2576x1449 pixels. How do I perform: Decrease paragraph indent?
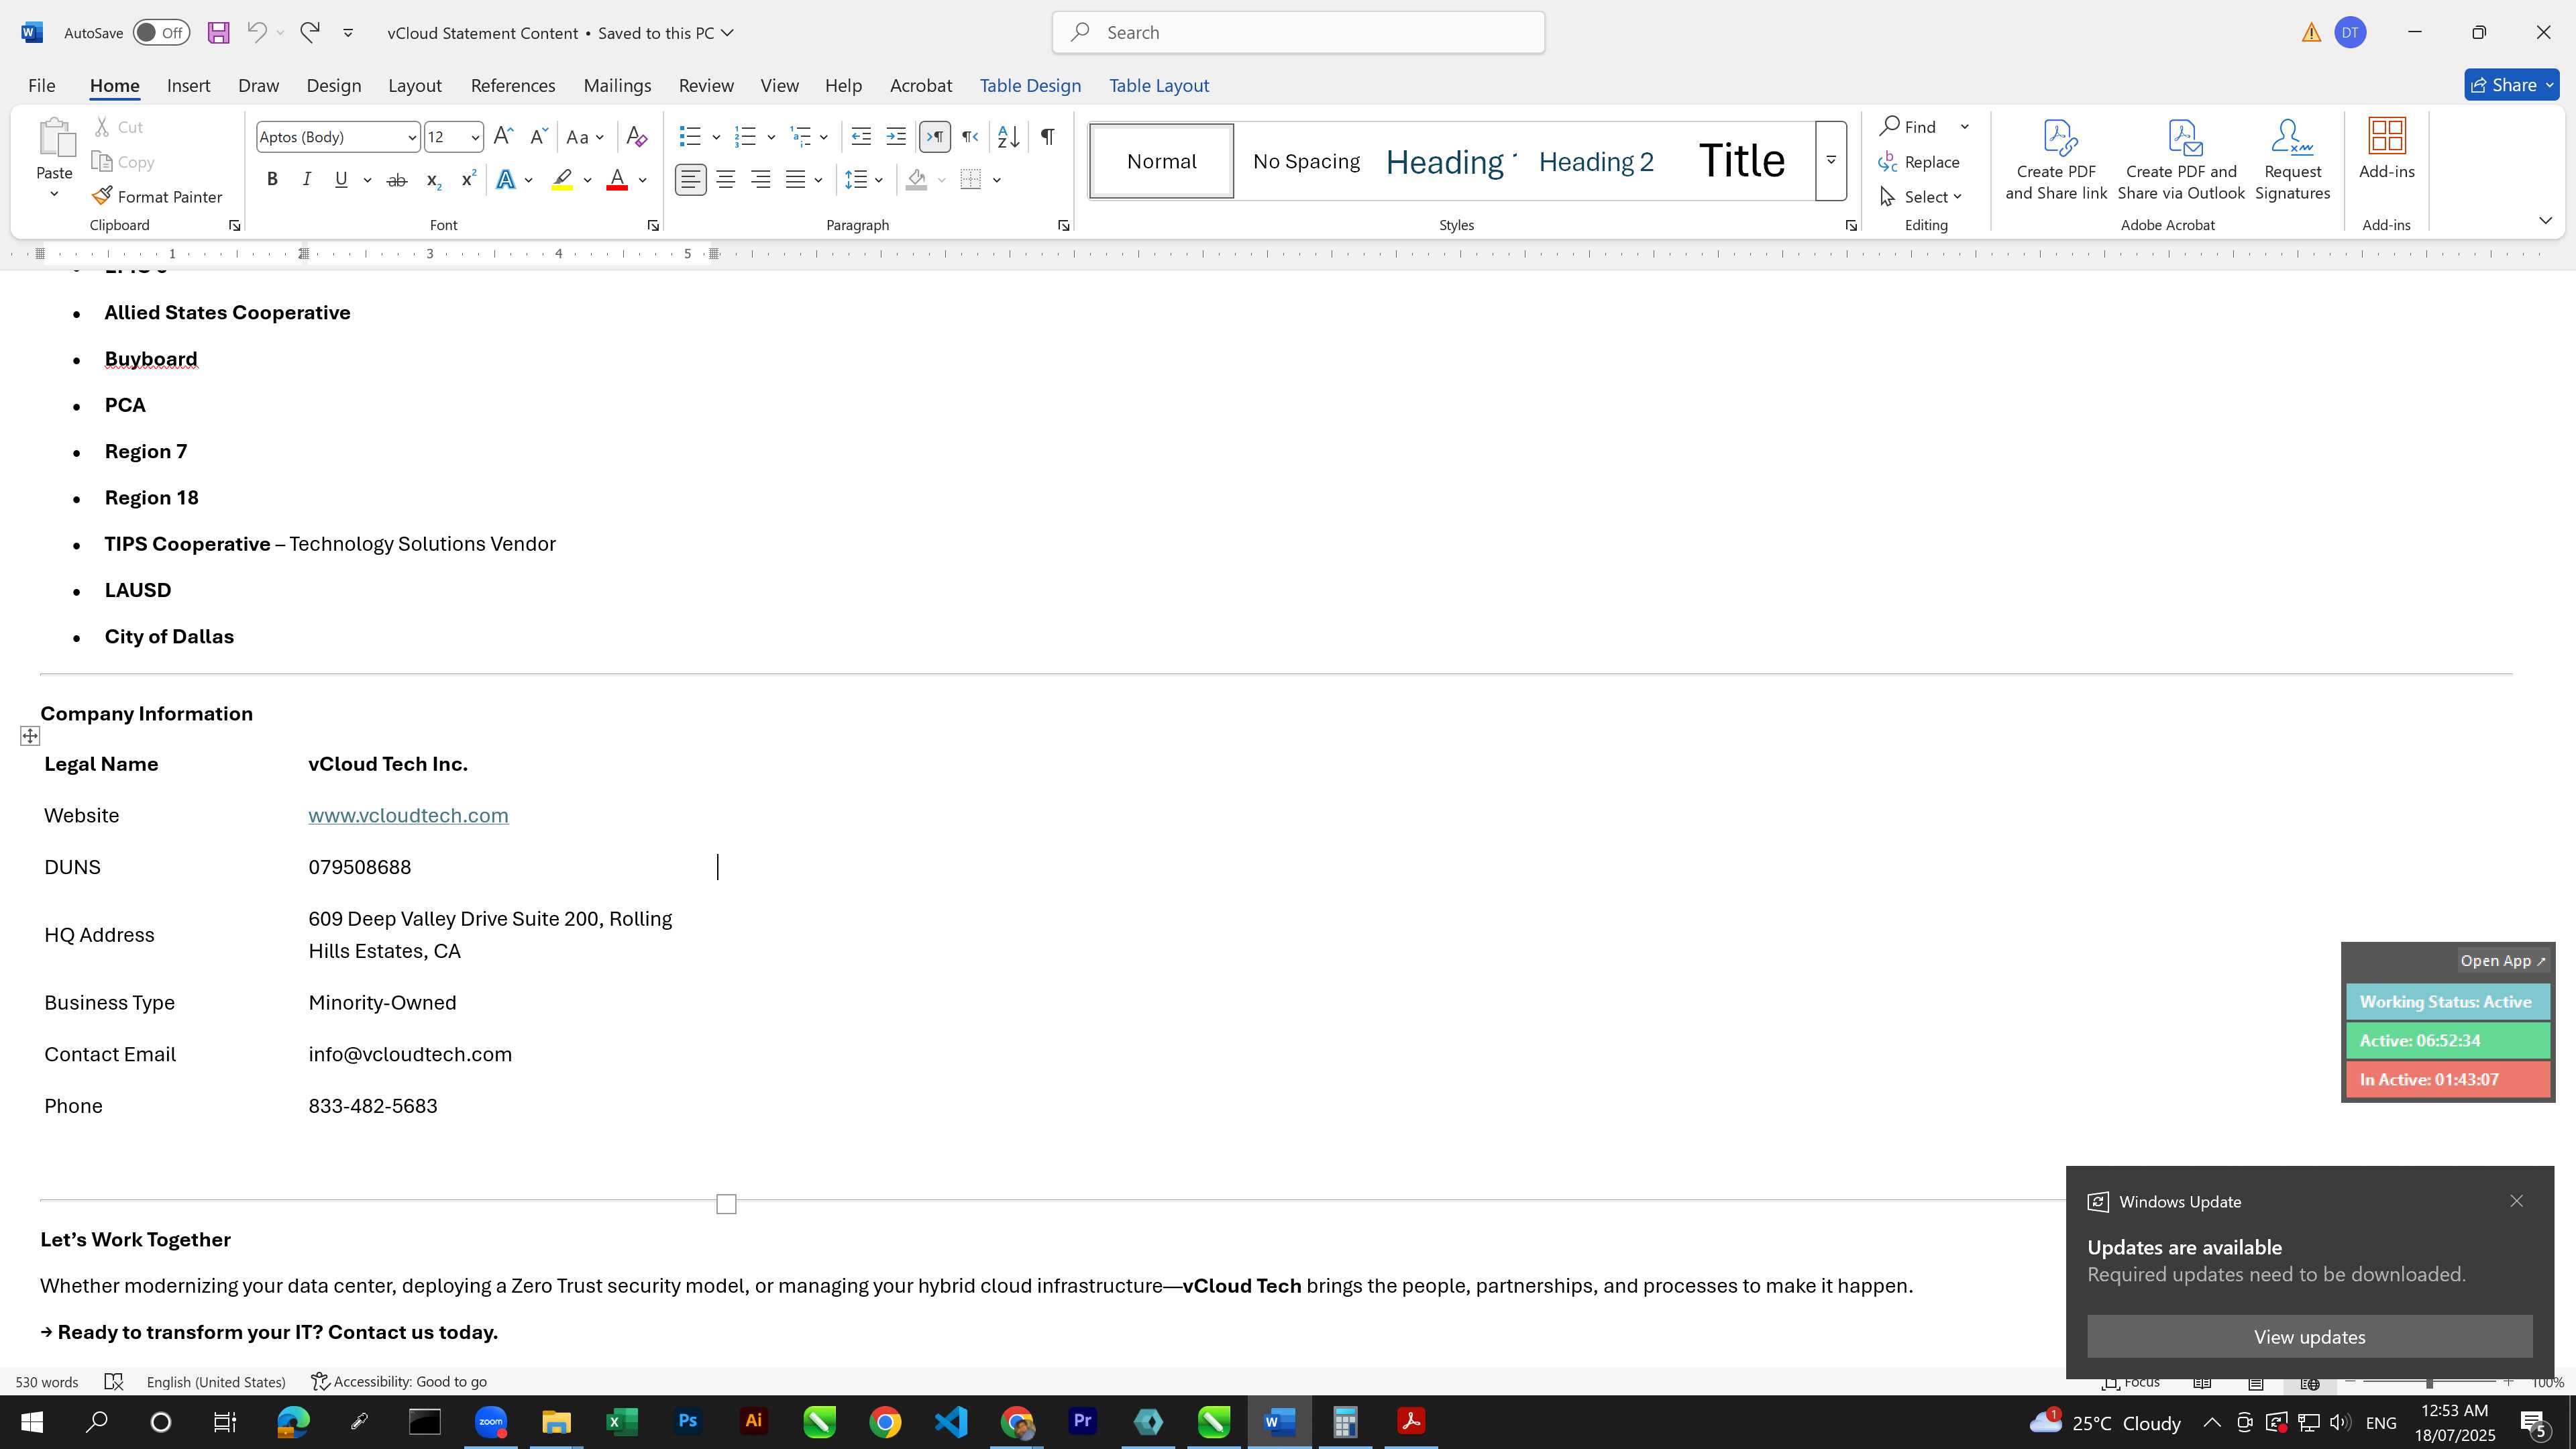point(861,137)
